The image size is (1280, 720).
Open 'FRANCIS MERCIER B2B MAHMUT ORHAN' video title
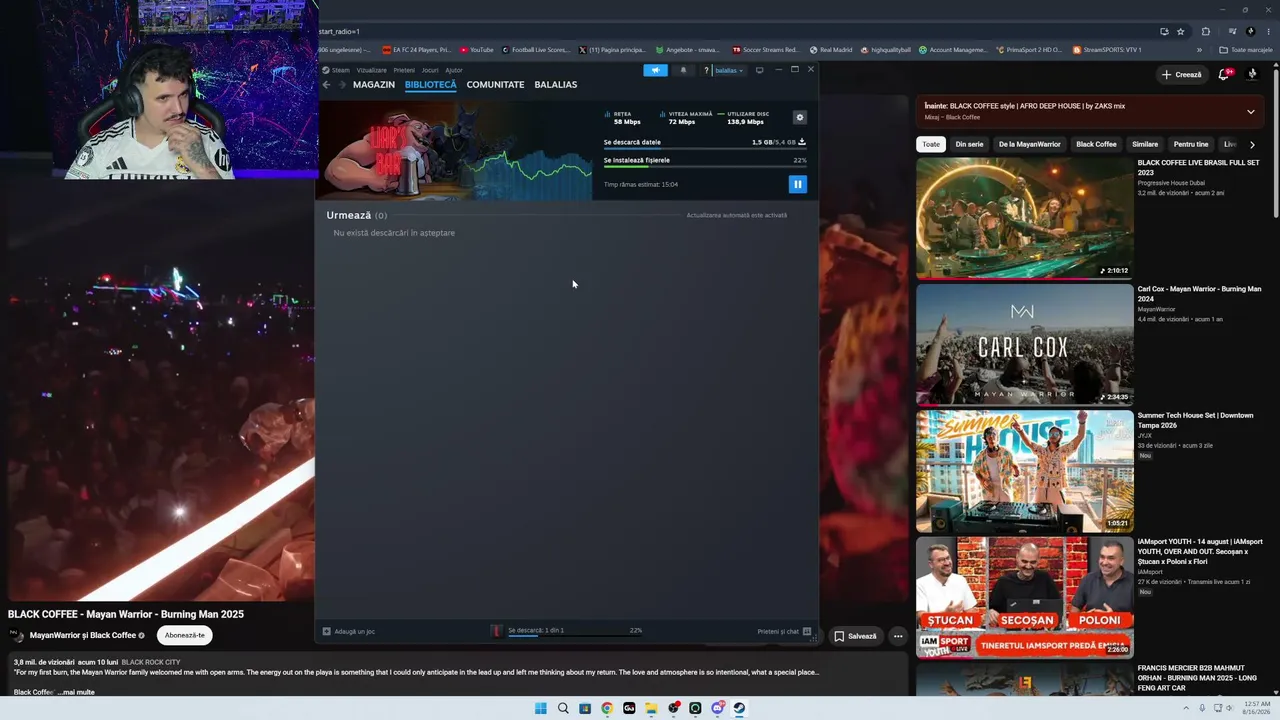(x=1199, y=678)
